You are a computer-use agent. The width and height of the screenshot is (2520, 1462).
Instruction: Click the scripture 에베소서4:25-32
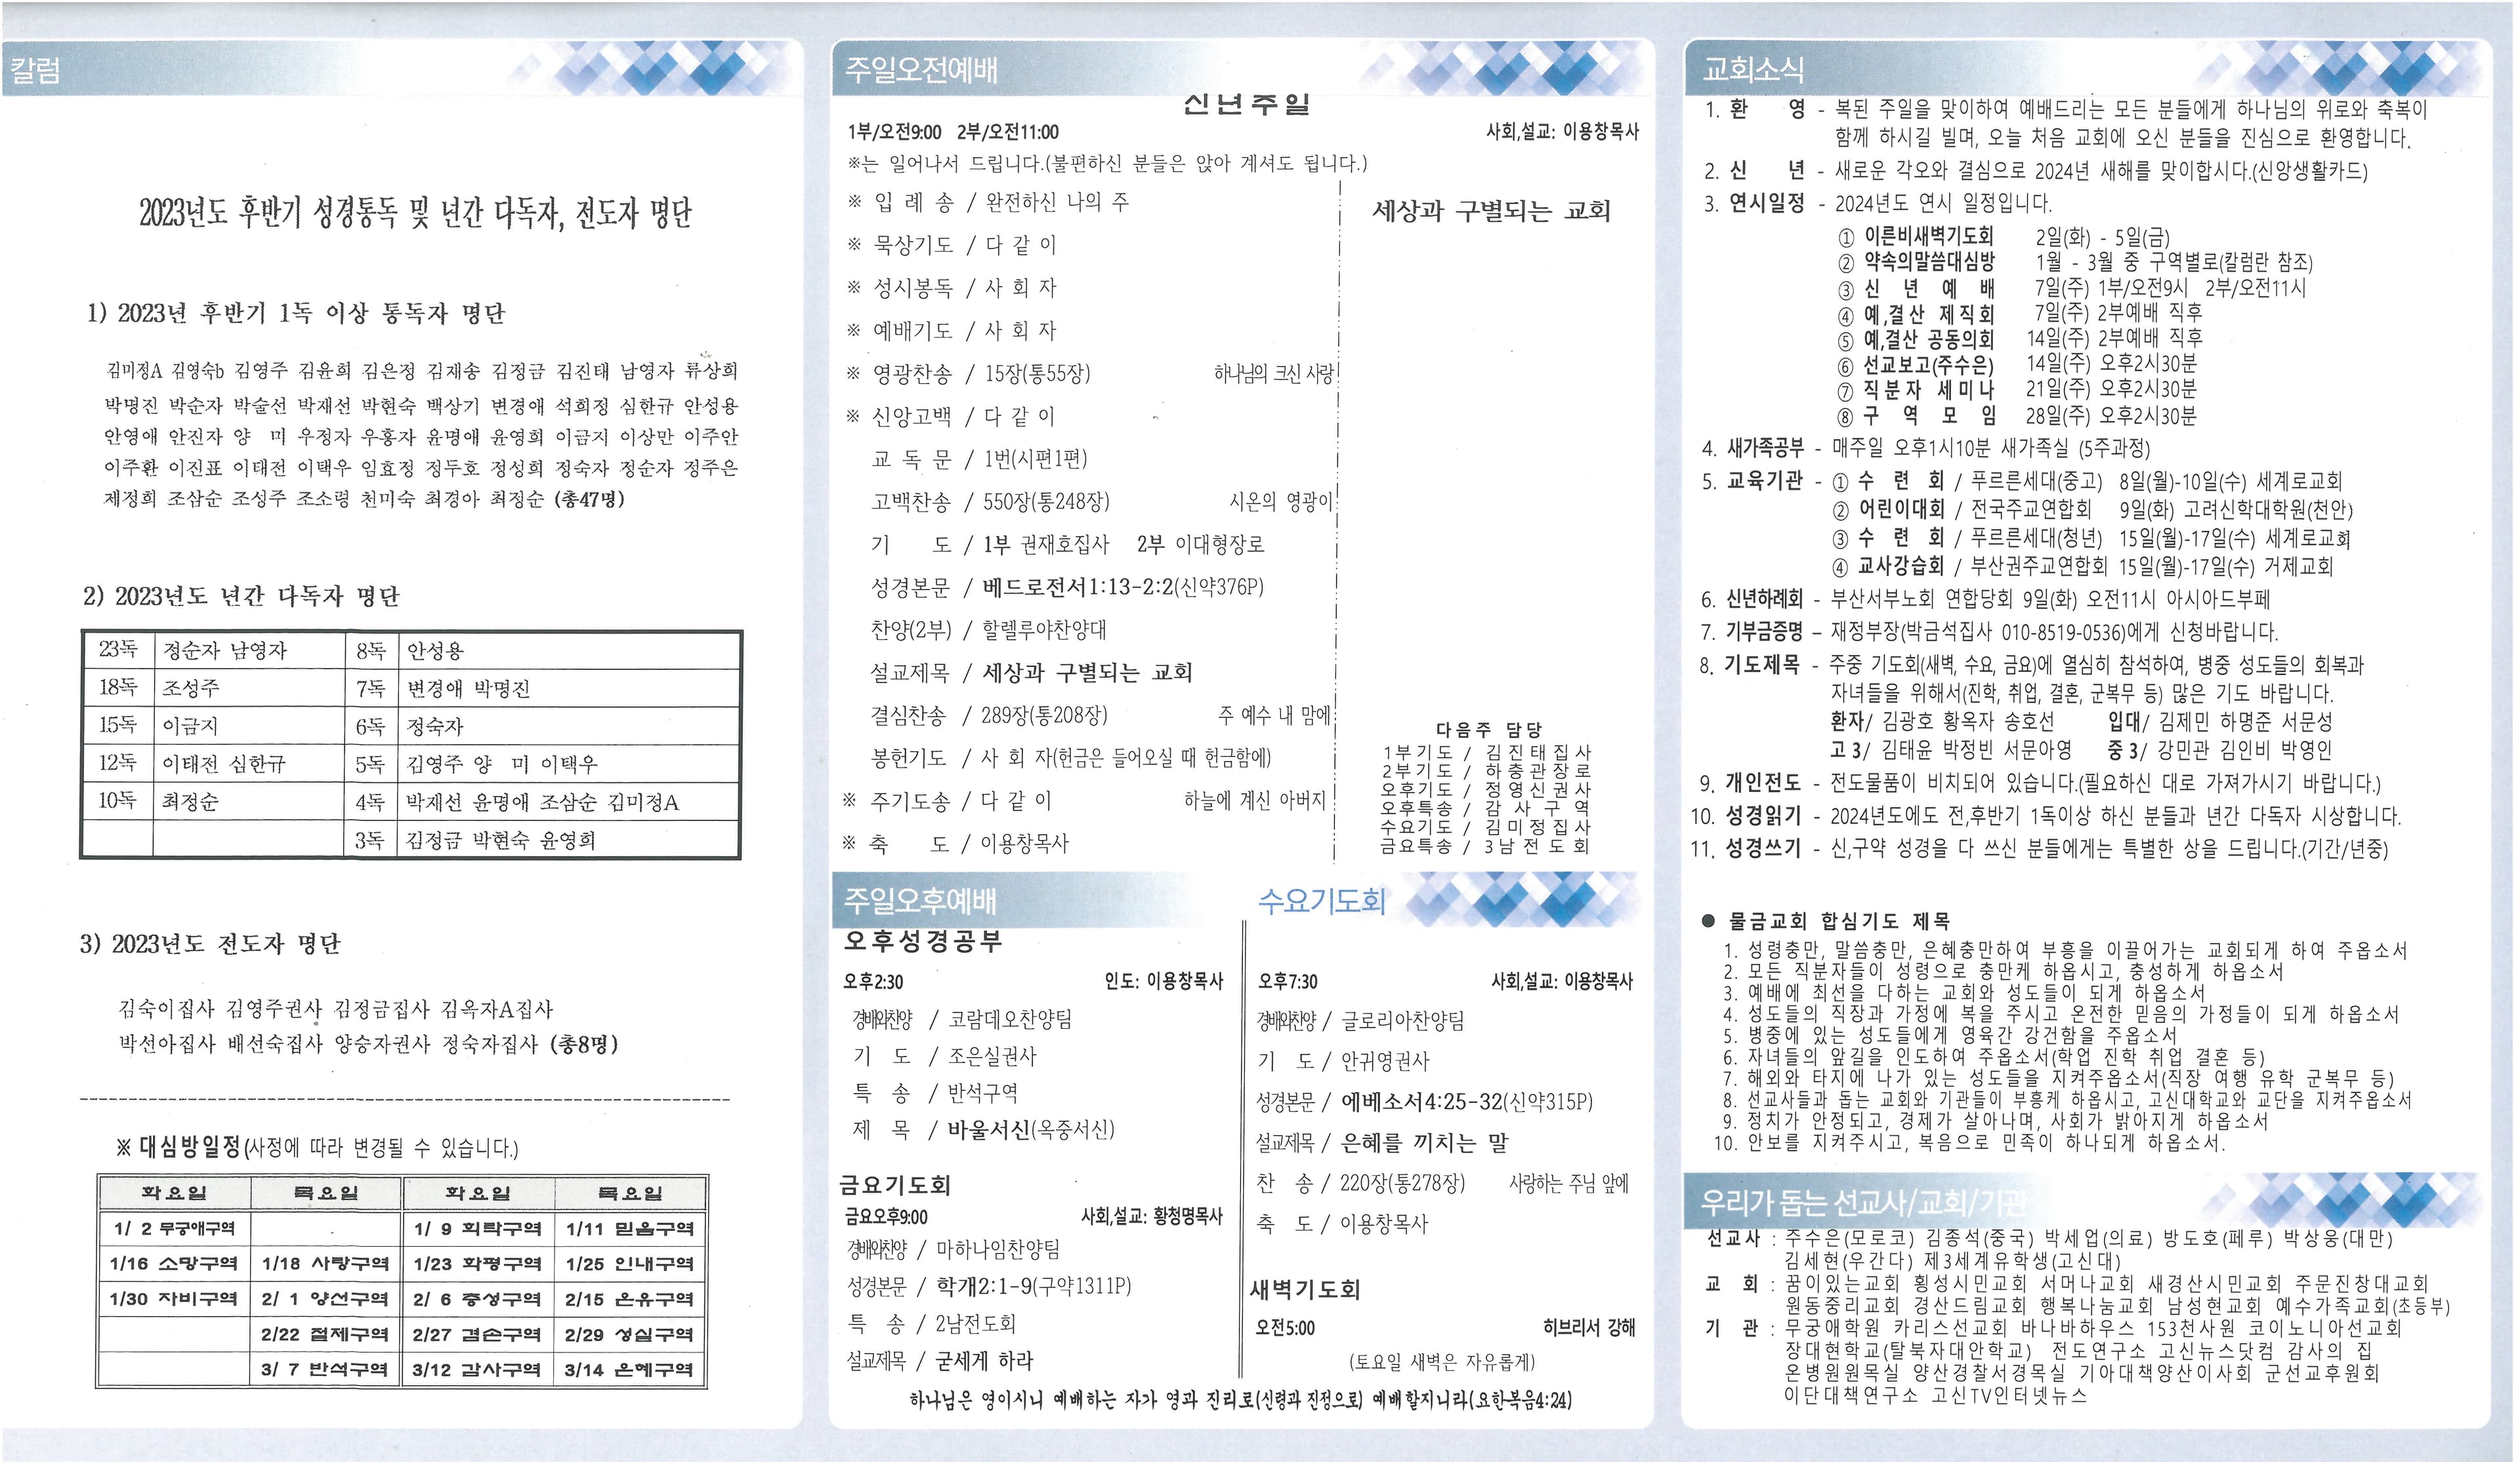1421,1102
